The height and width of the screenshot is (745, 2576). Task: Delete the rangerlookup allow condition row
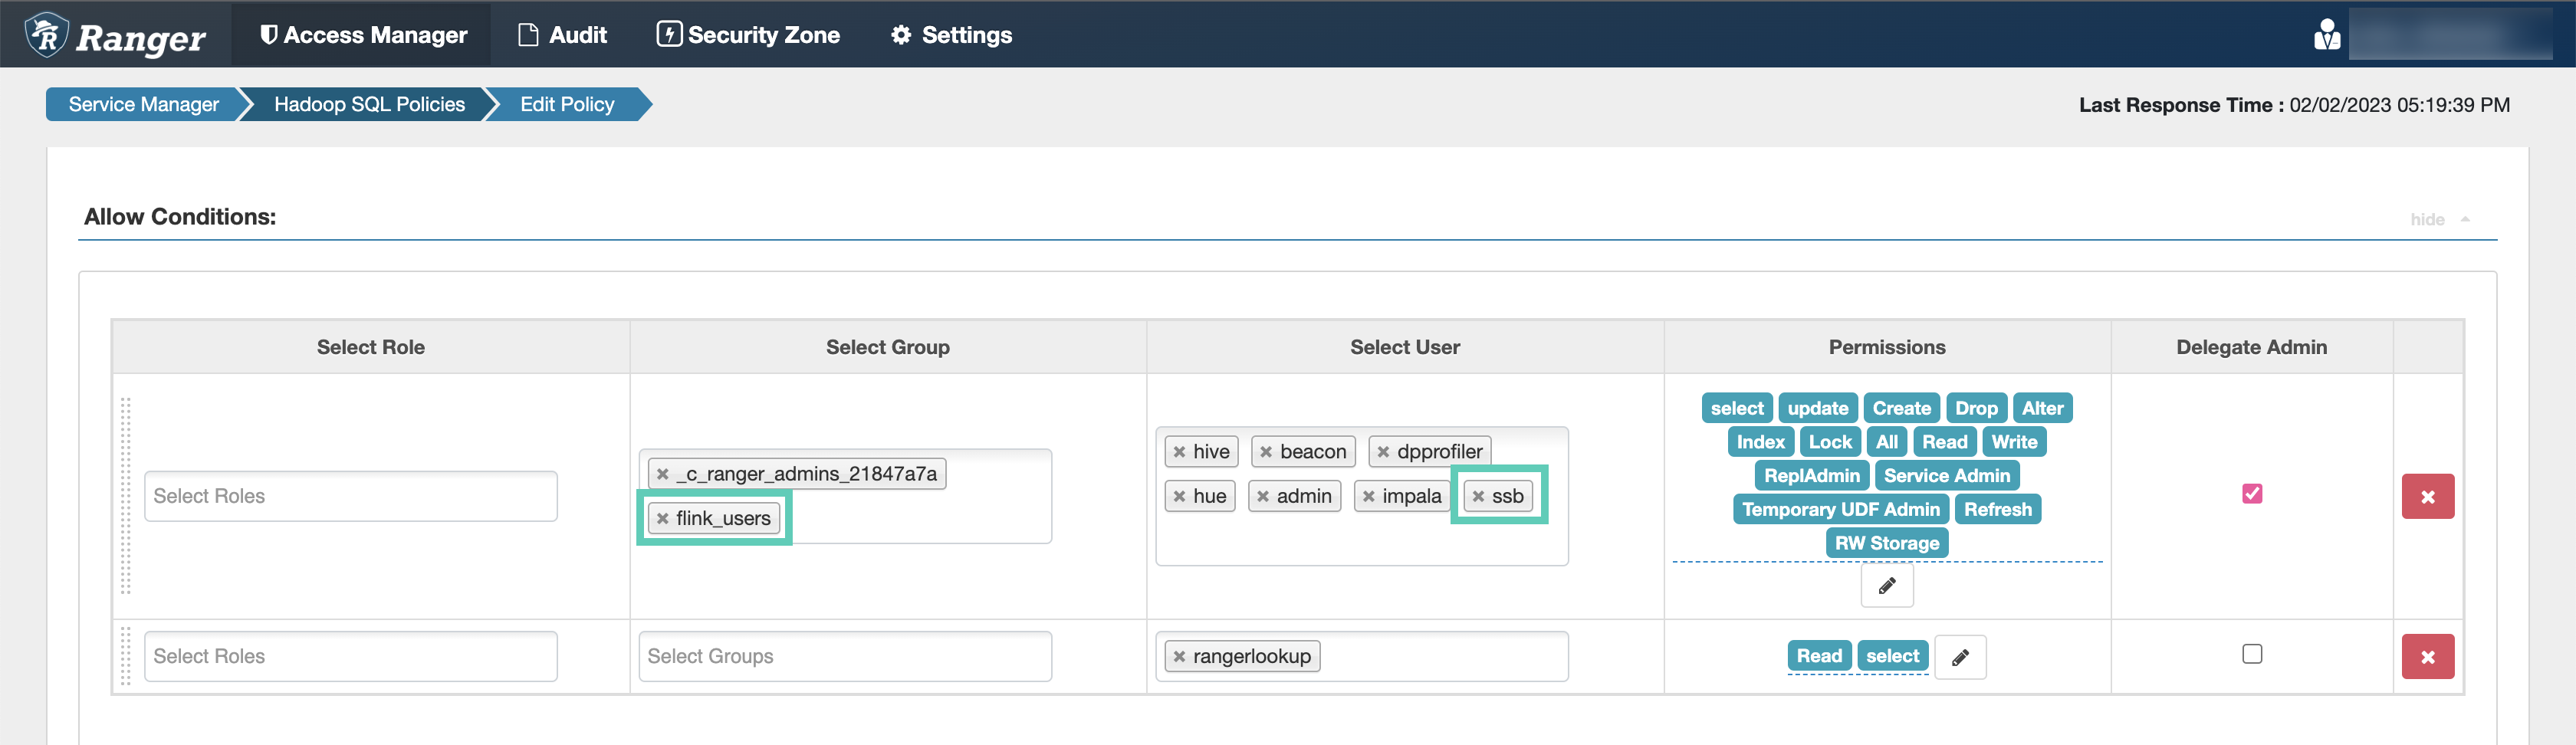tap(2427, 657)
